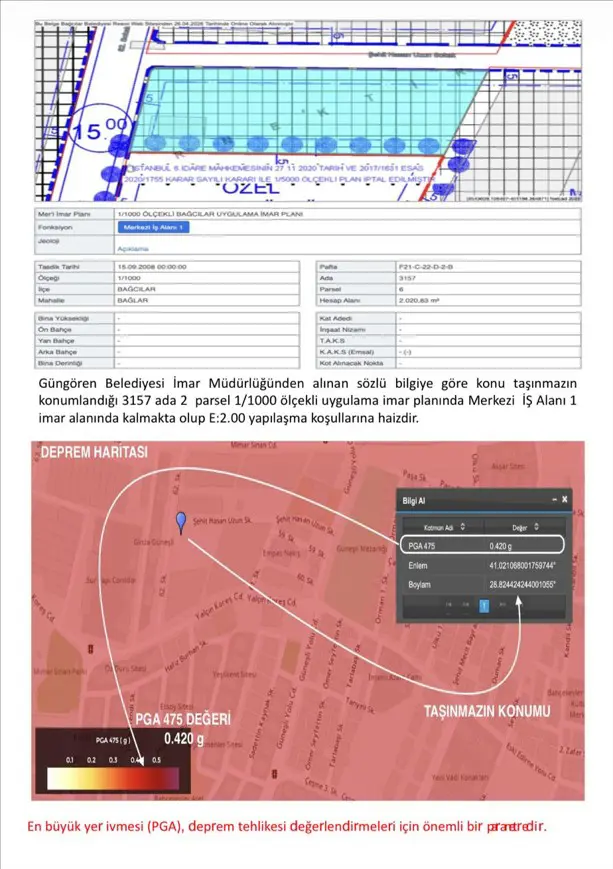The image size is (613, 869).
Task: Select the İlçe value BAĞCILAR
Action: [207, 289]
